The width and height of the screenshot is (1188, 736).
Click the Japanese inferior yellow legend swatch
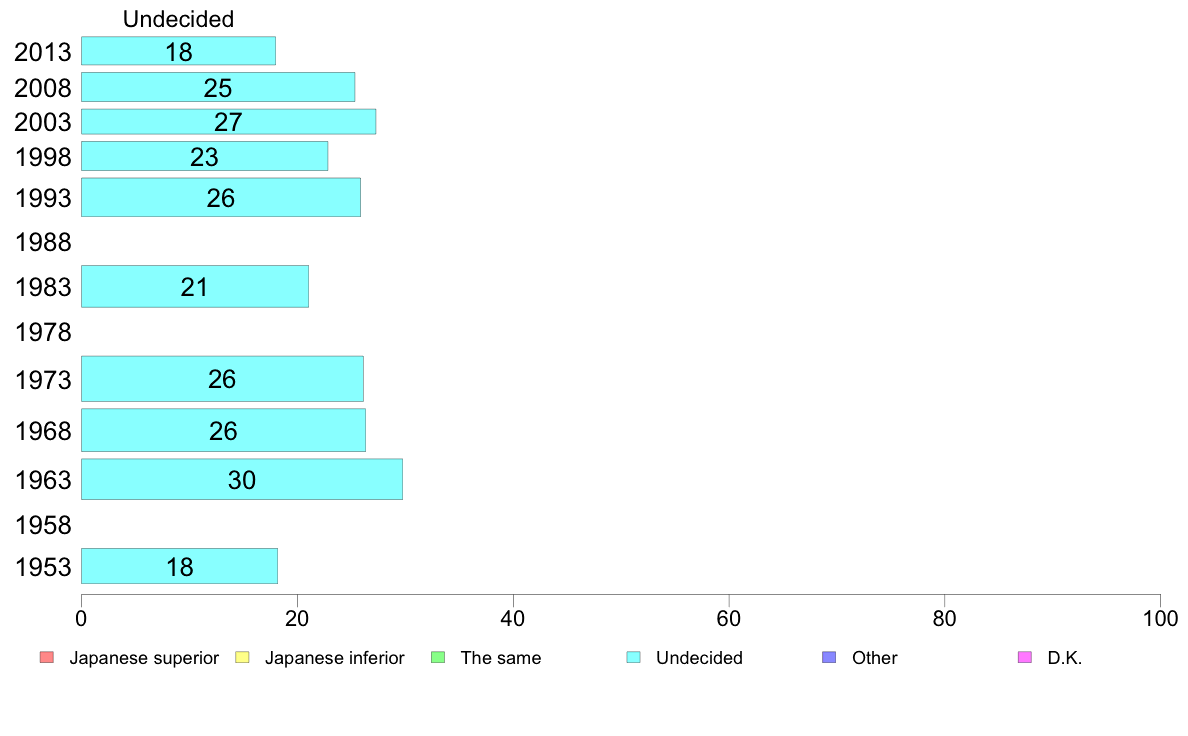pyautogui.click(x=242, y=657)
